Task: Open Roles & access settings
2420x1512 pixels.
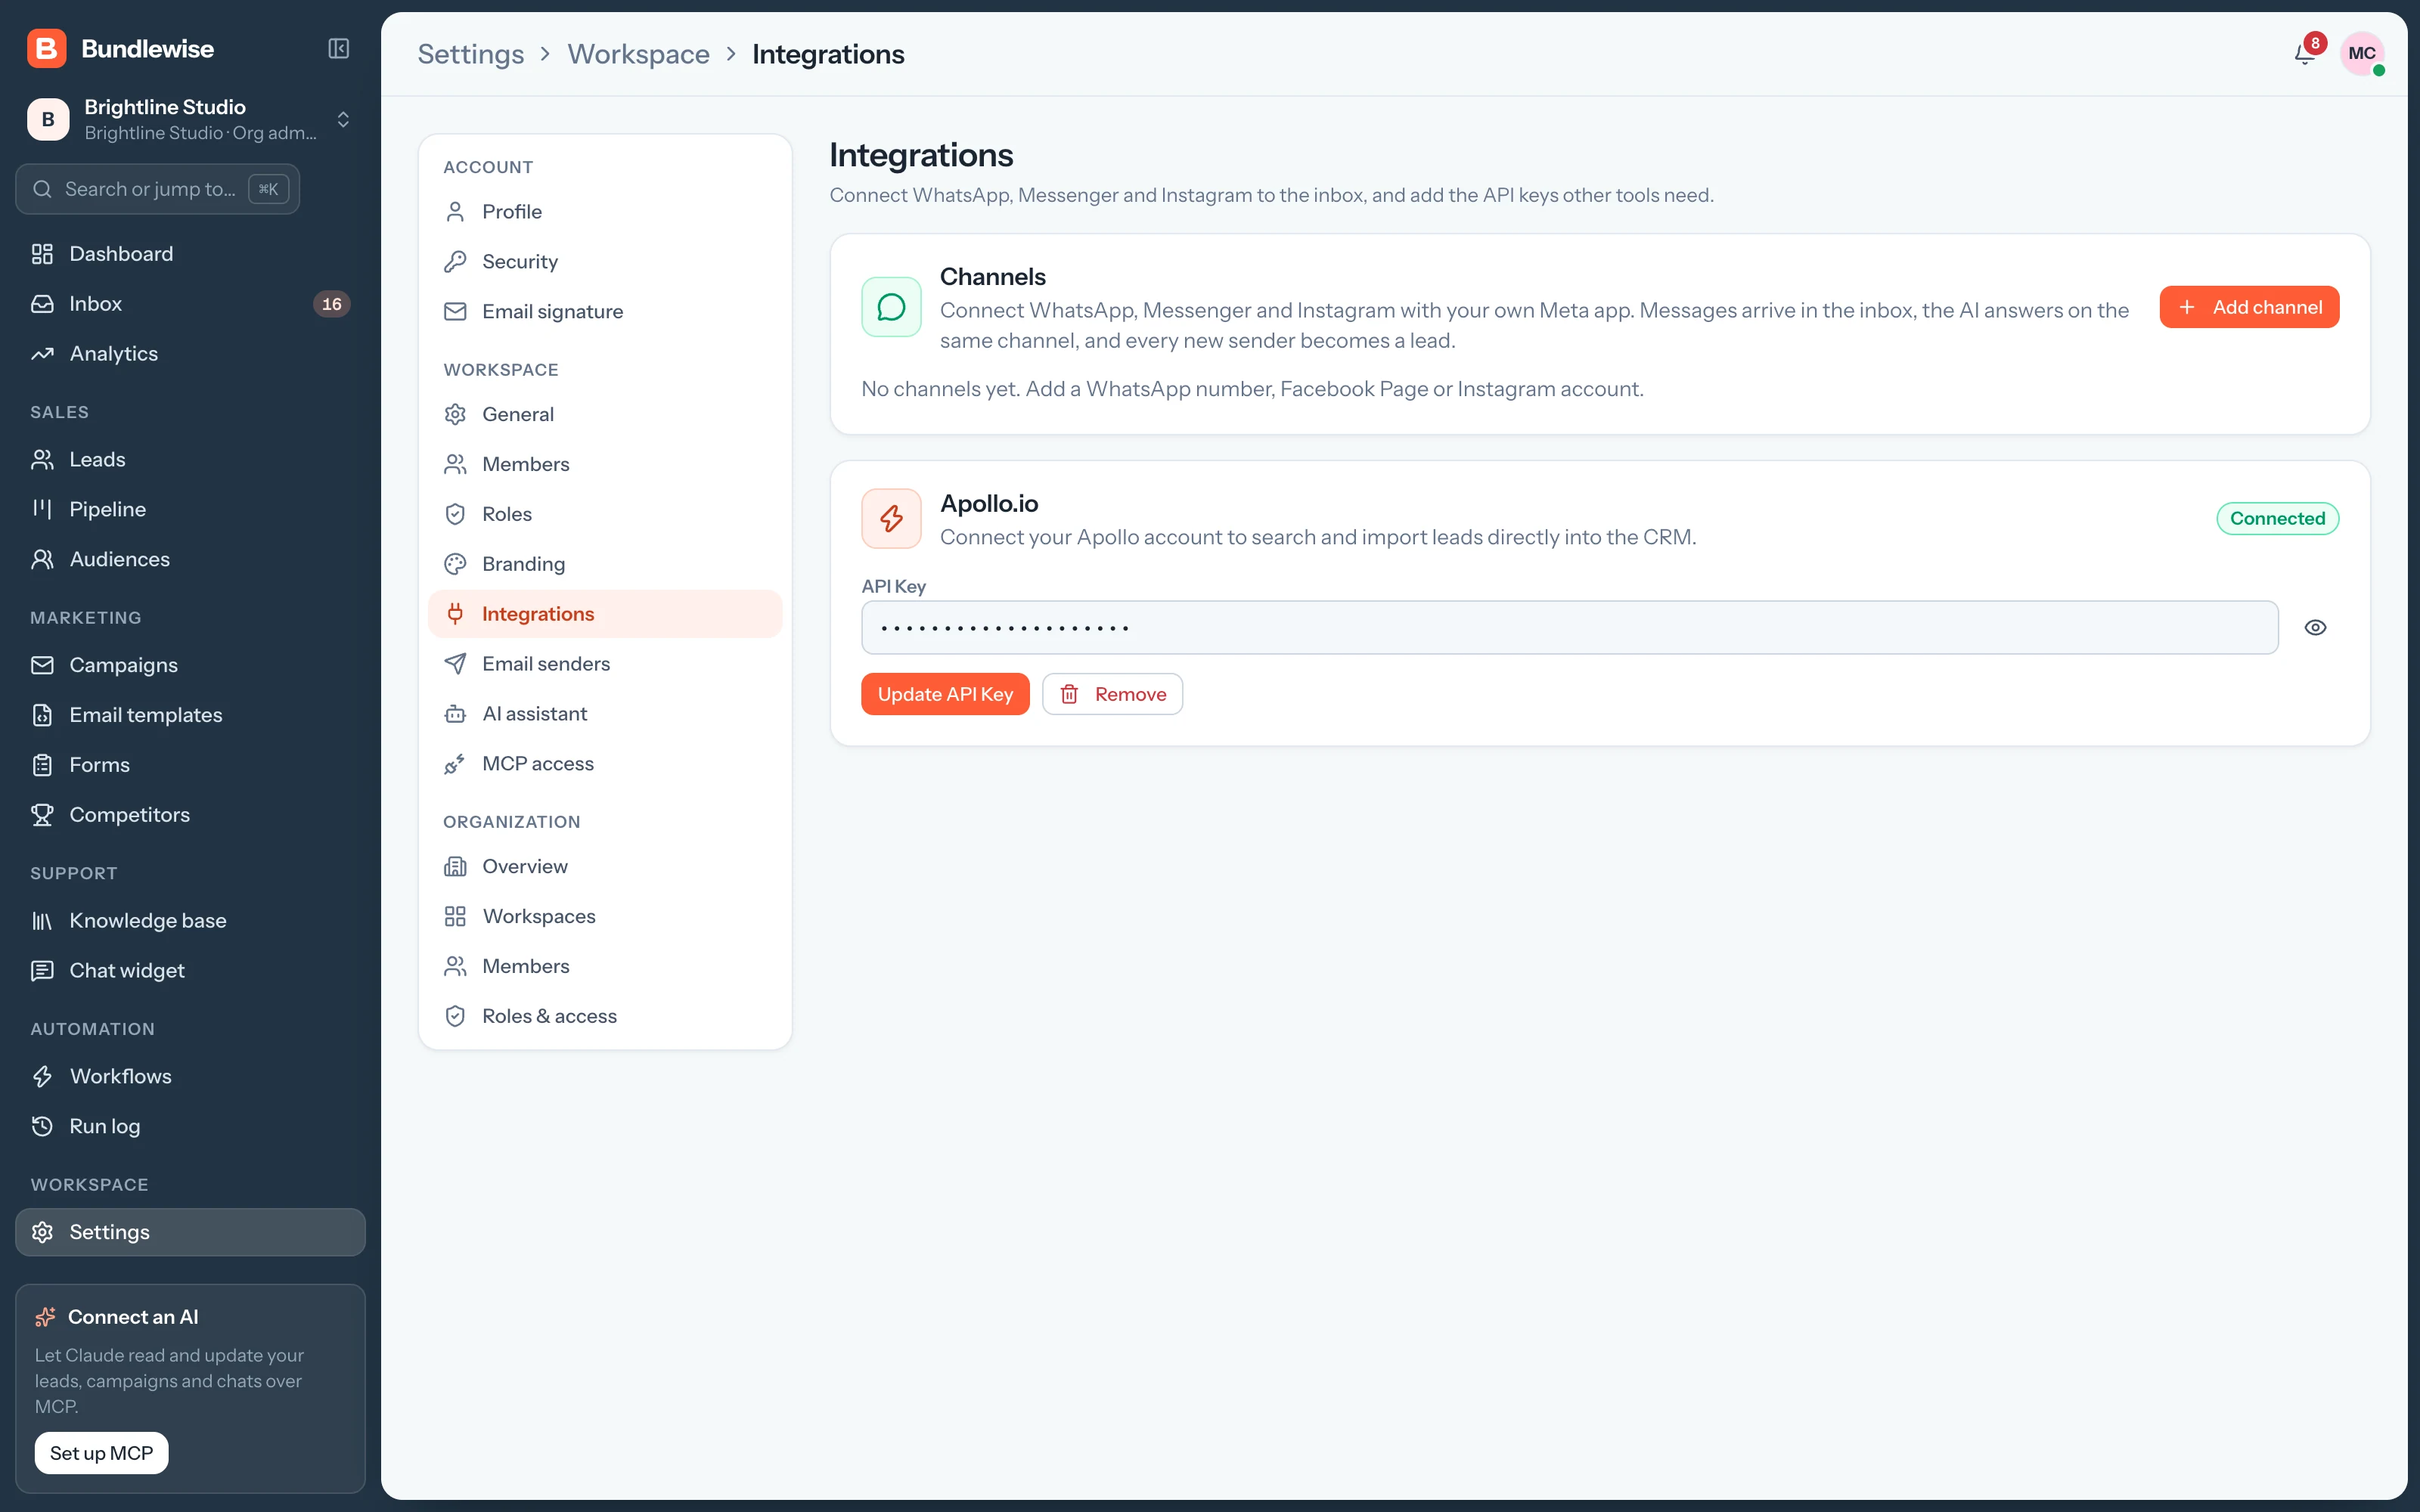Action: 605,1016
